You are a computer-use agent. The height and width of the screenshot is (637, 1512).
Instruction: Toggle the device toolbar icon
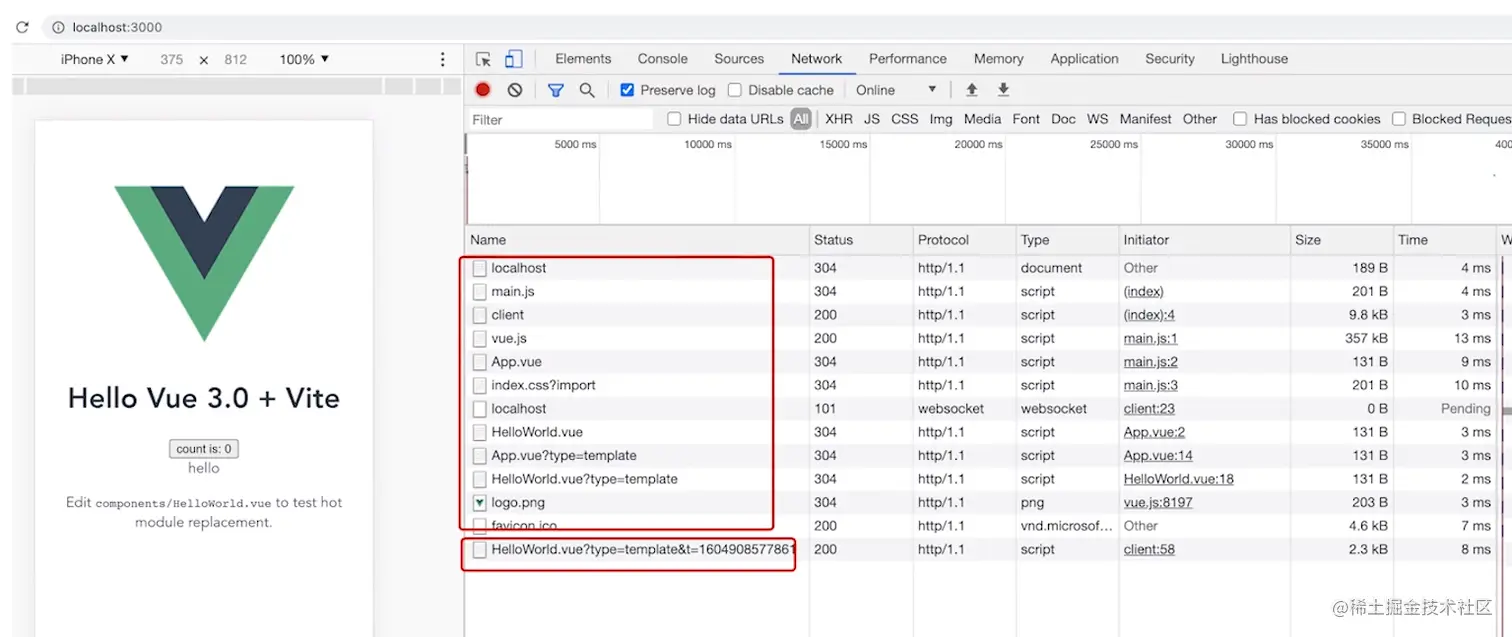(x=514, y=59)
